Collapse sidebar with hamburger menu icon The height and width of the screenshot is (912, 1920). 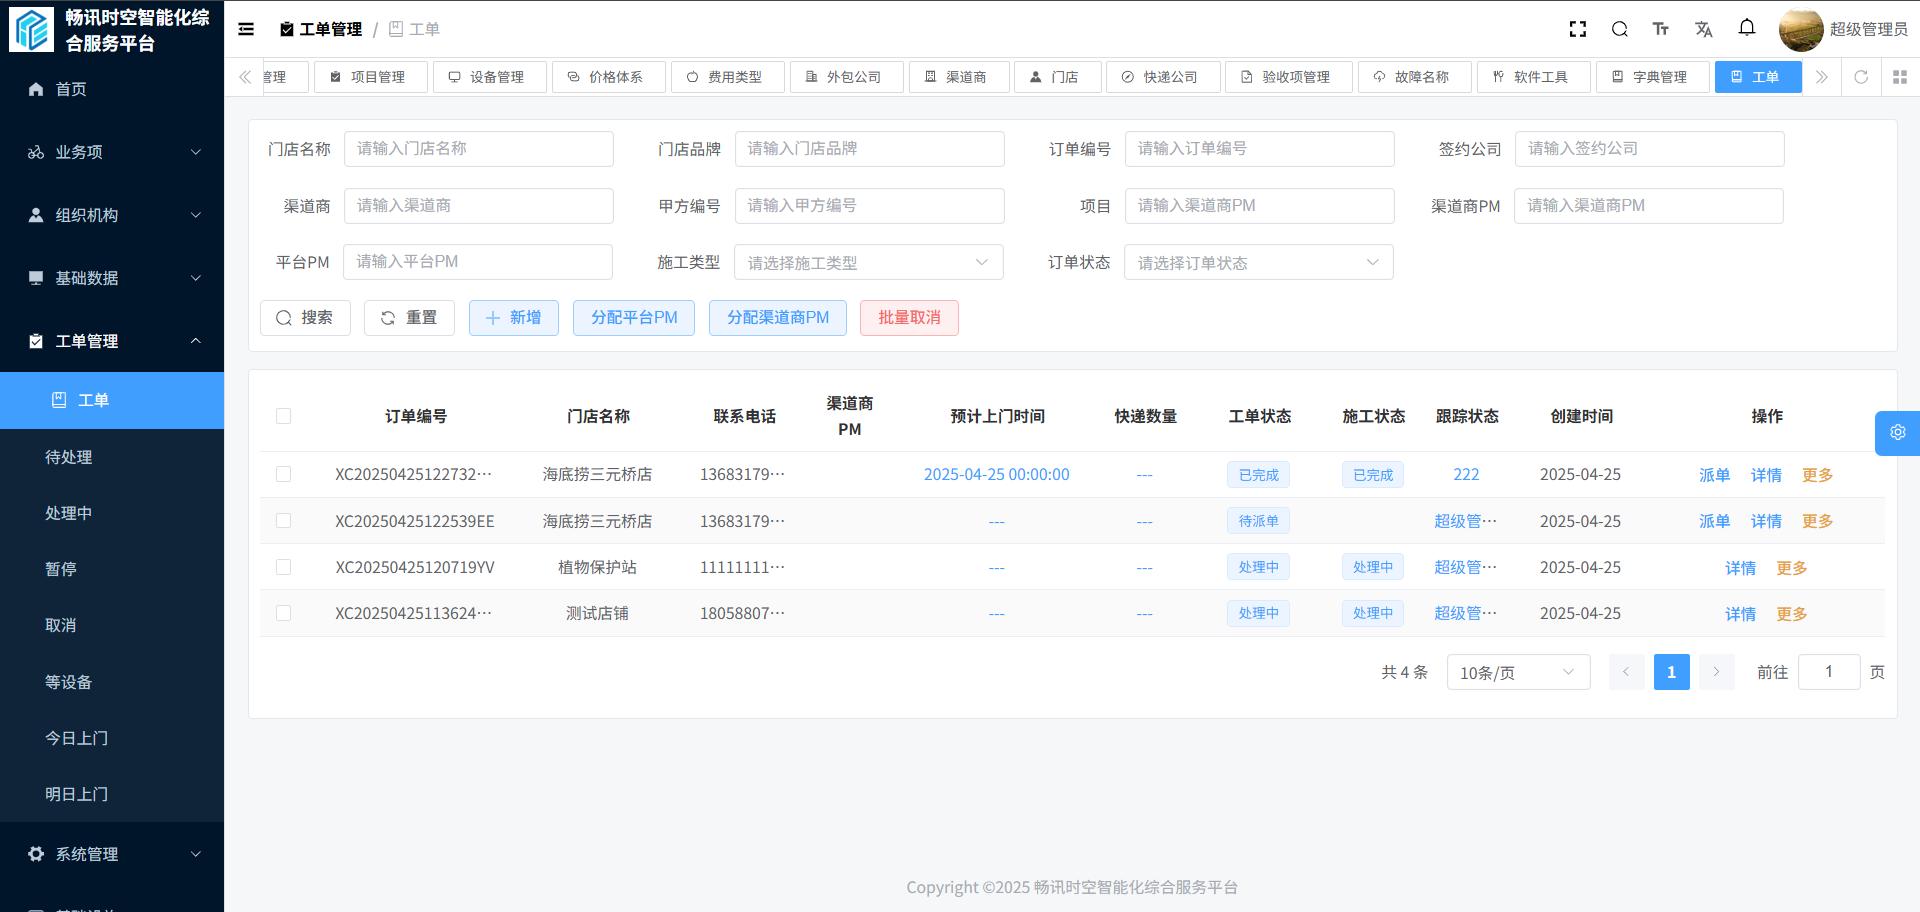pos(246,29)
